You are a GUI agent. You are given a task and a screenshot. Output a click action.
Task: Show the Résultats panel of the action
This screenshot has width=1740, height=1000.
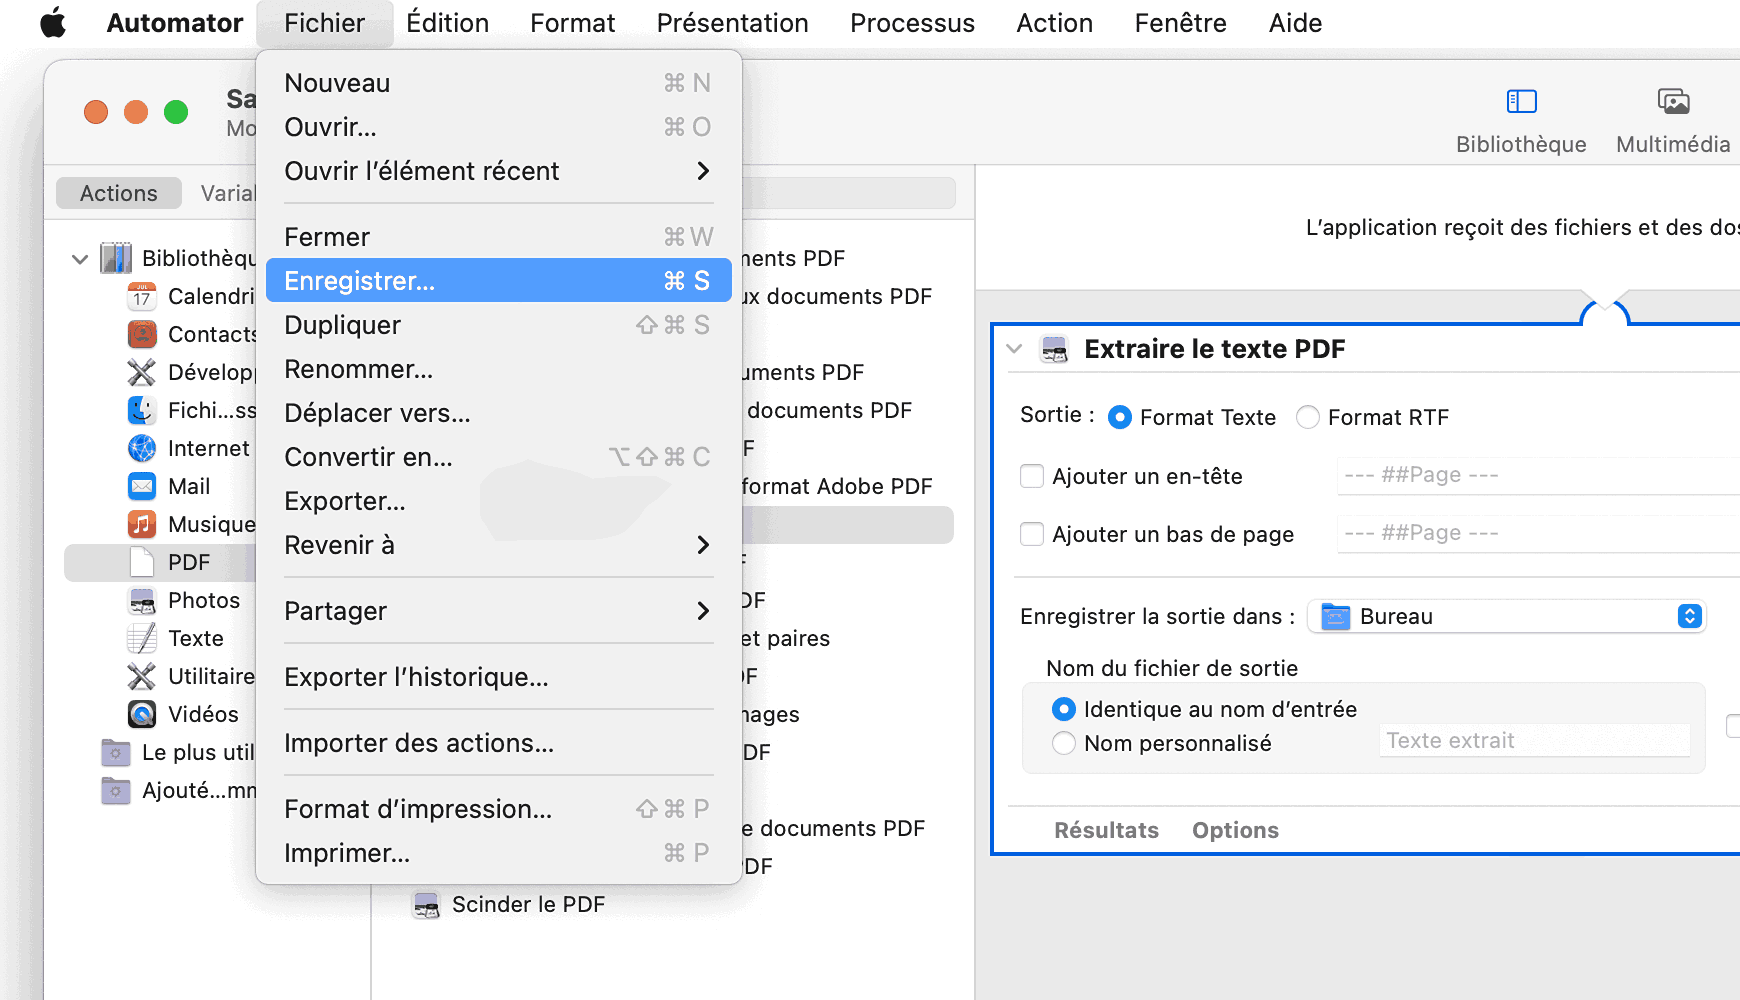(1106, 830)
